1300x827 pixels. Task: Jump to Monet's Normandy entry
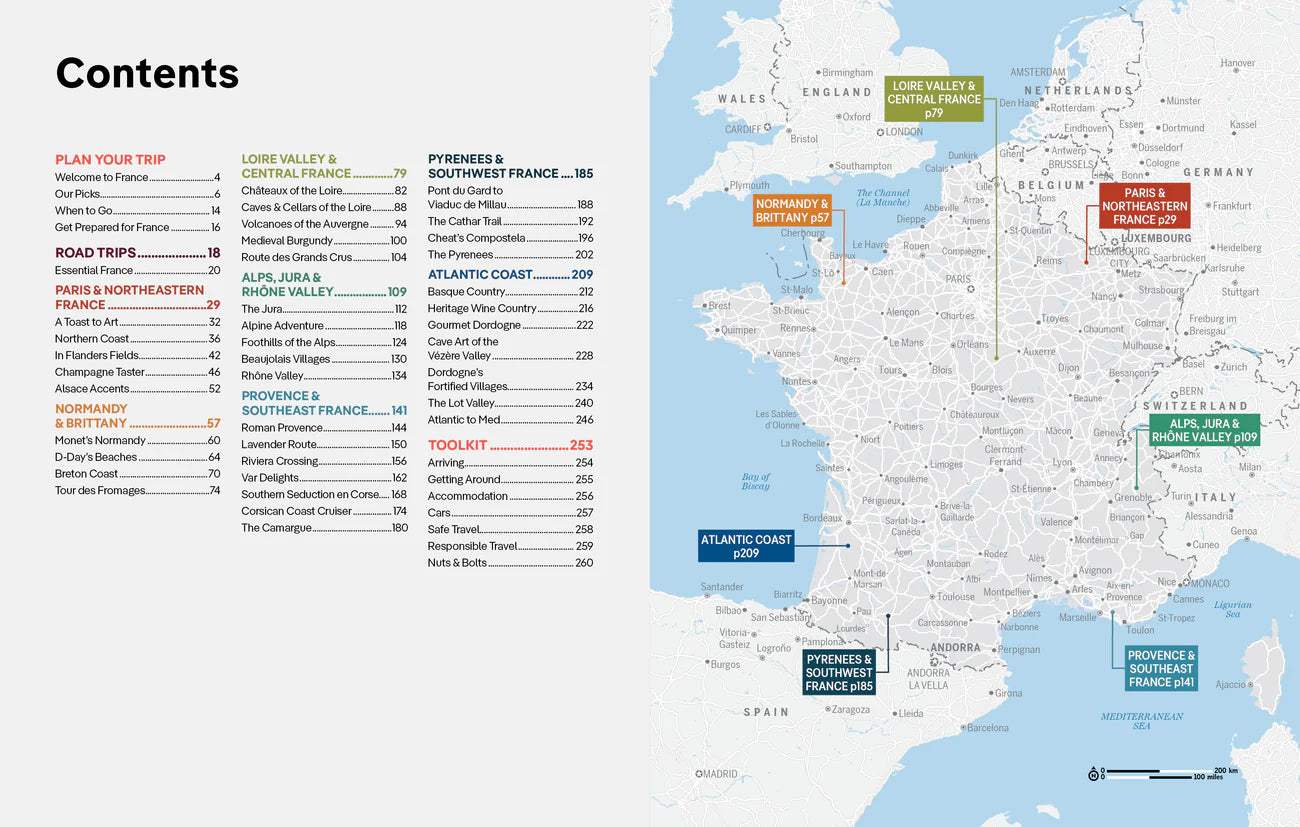click(x=137, y=441)
